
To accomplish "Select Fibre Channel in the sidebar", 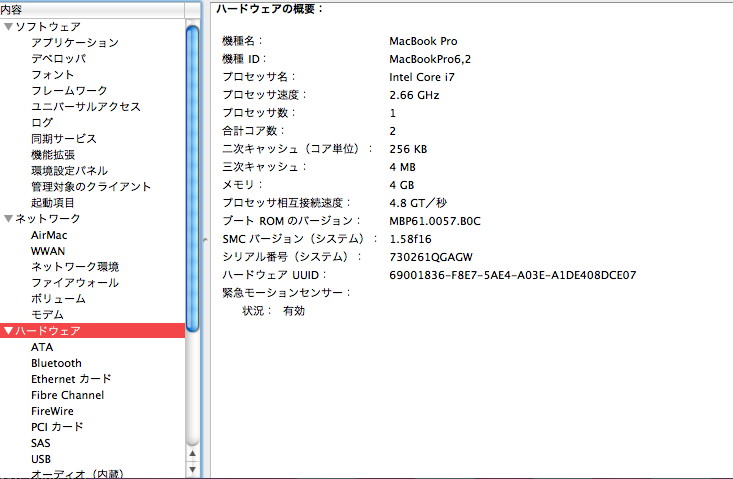I will point(67,395).
